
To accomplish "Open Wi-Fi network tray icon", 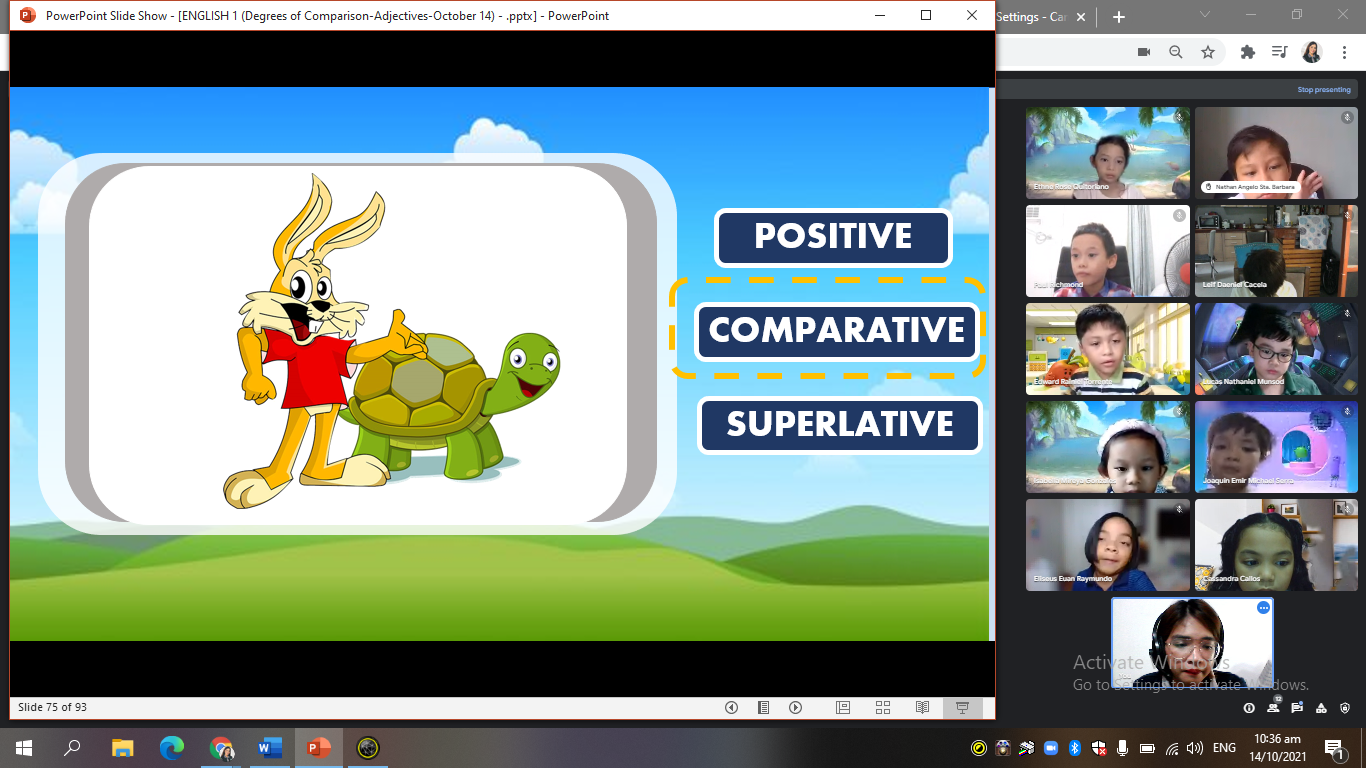I will tap(1171, 748).
